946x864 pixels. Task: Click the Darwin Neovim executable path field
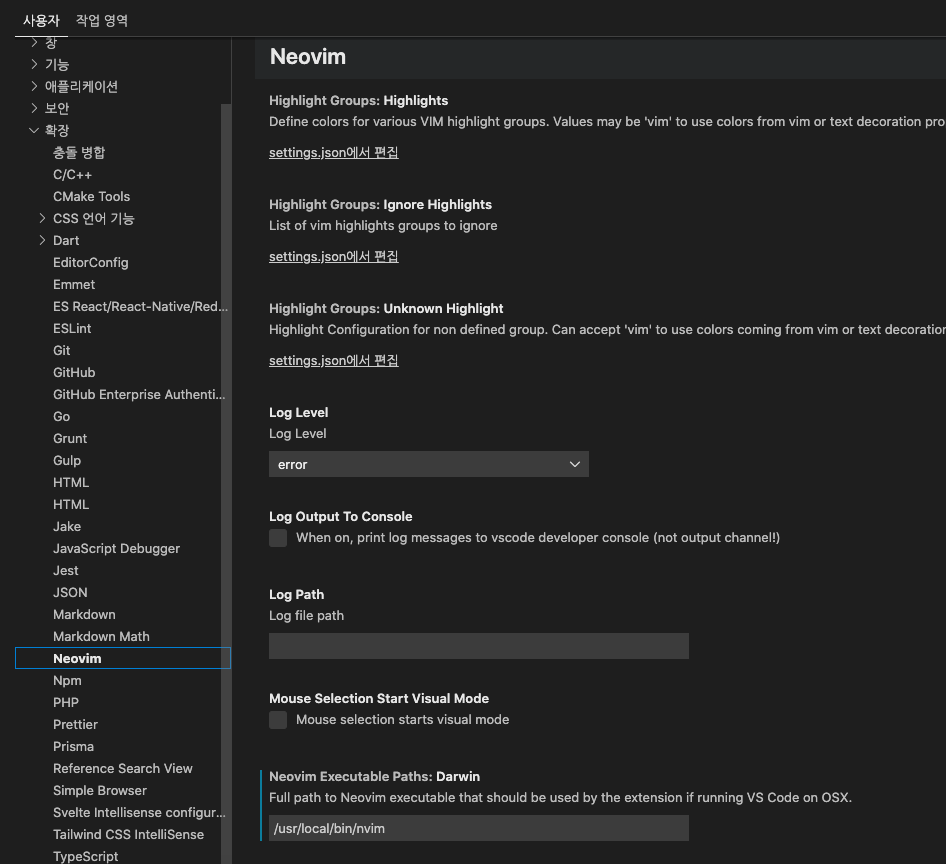[478, 828]
